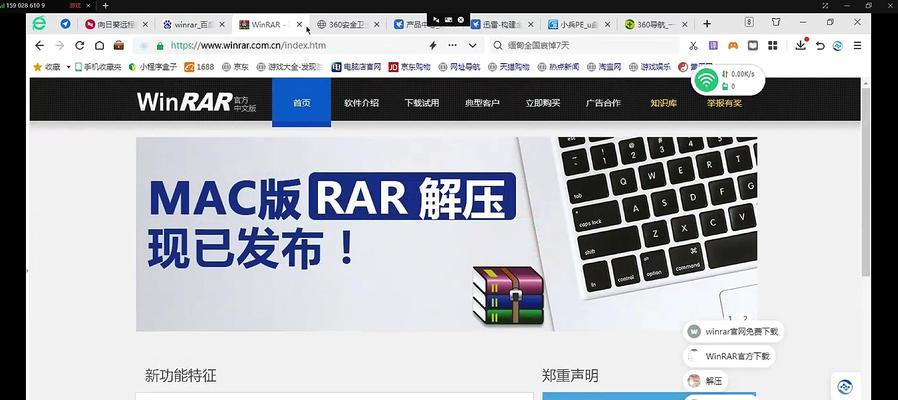Click the 解压 suggestion bubble
The height and width of the screenshot is (400, 898).
pyautogui.click(x=706, y=381)
